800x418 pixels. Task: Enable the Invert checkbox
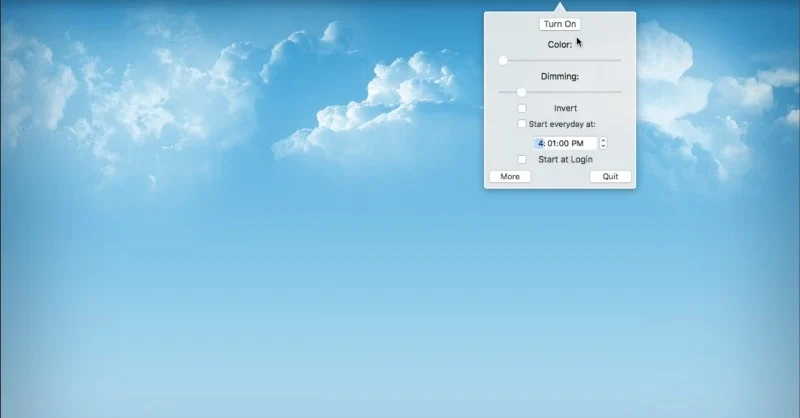522,108
